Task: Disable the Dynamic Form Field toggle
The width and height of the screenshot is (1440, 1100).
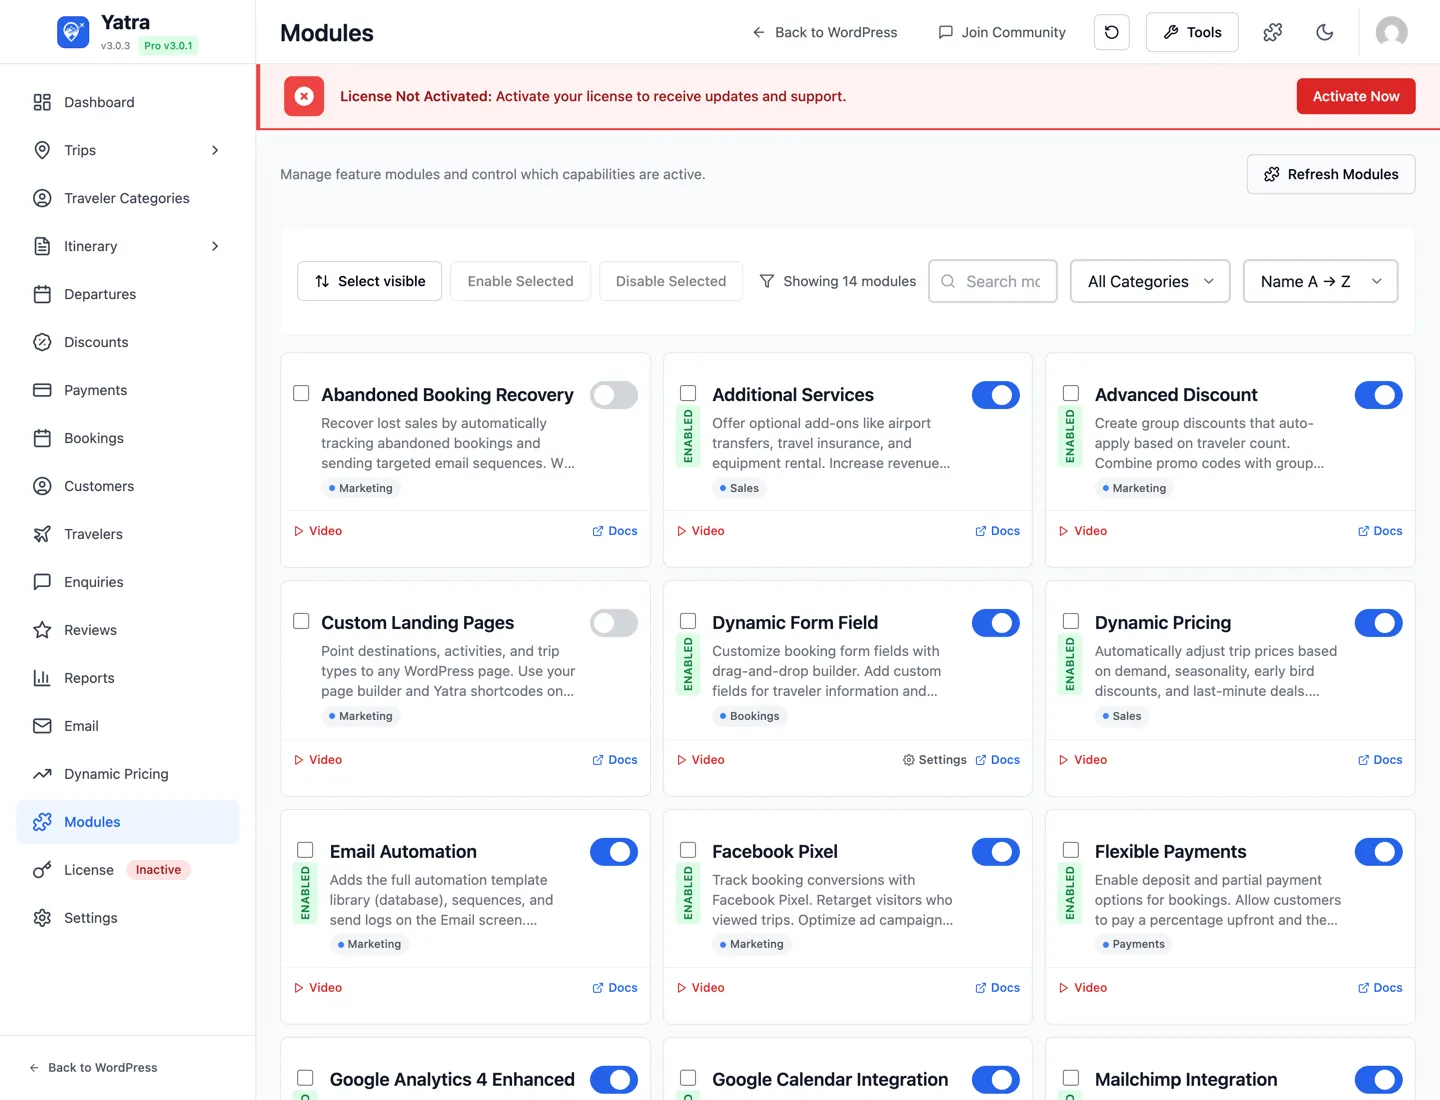Action: tap(996, 623)
